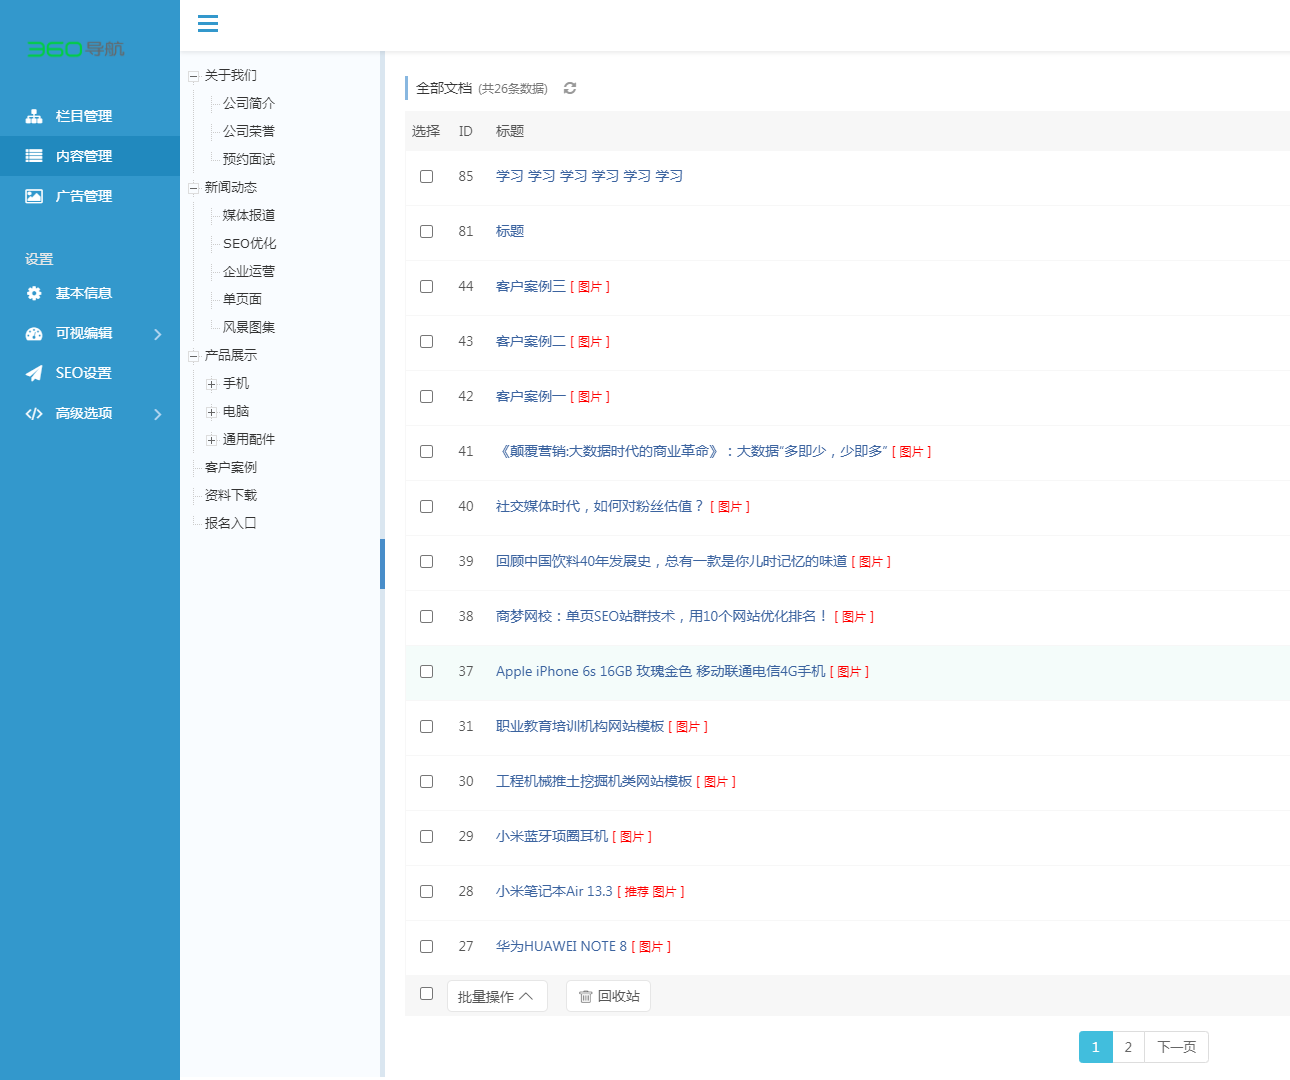Click the refresh icon beside 全部文档
This screenshot has width=1290, height=1080.
pos(570,88)
